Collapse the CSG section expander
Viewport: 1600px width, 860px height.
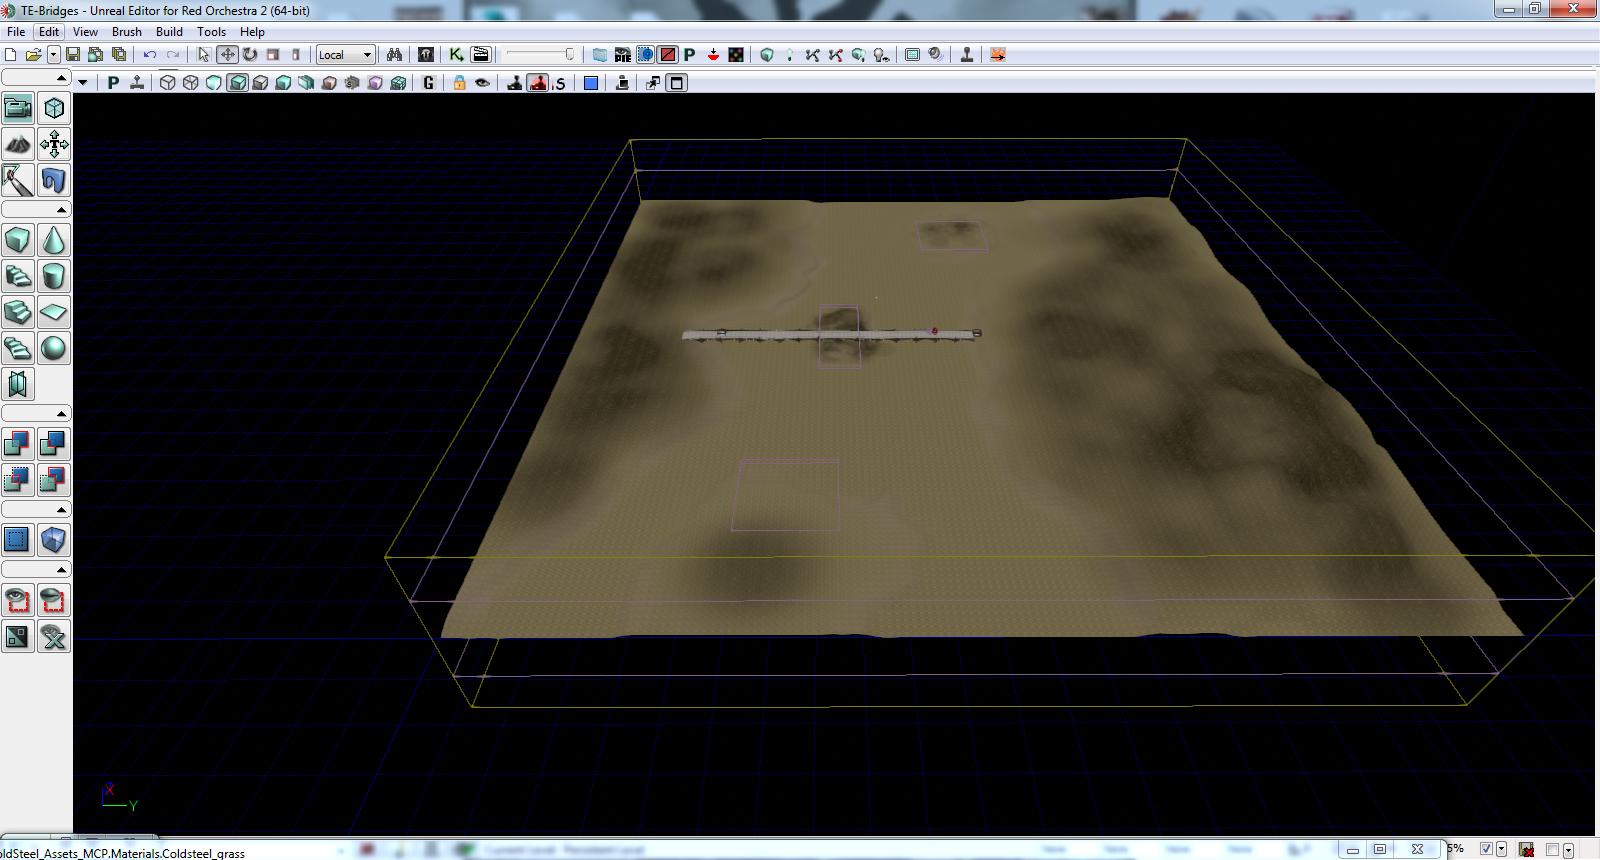pos(61,414)
